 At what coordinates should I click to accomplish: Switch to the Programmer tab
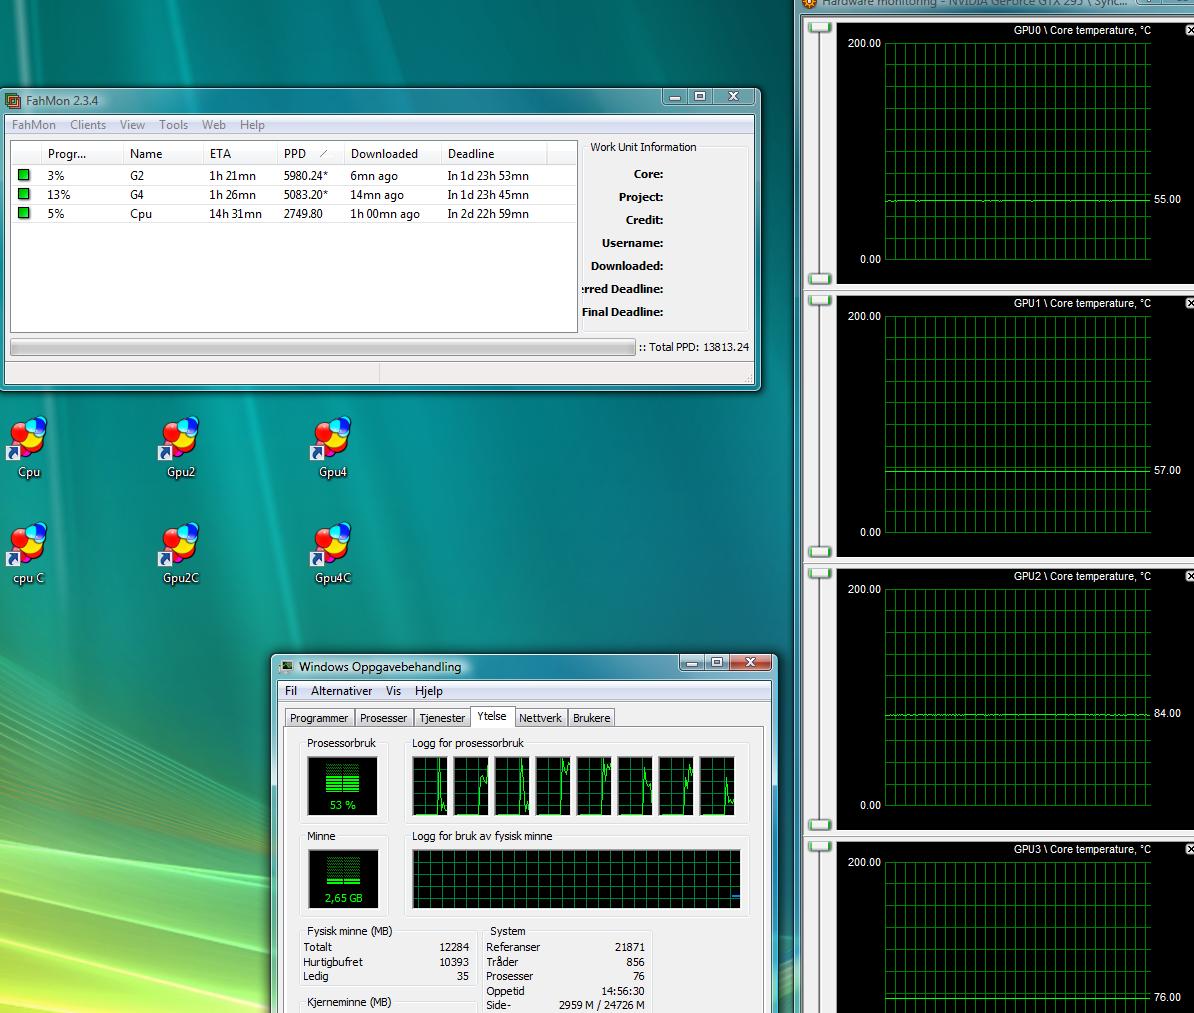coord(319,717)
